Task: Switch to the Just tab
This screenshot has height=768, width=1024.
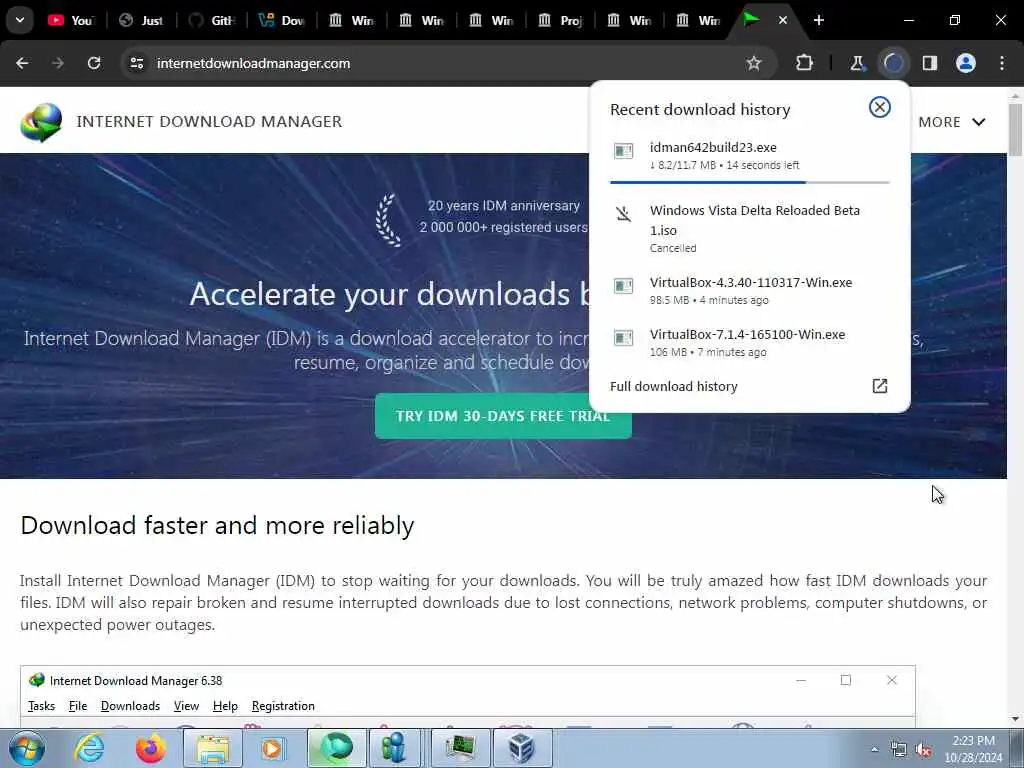Action: pos(142,20)
